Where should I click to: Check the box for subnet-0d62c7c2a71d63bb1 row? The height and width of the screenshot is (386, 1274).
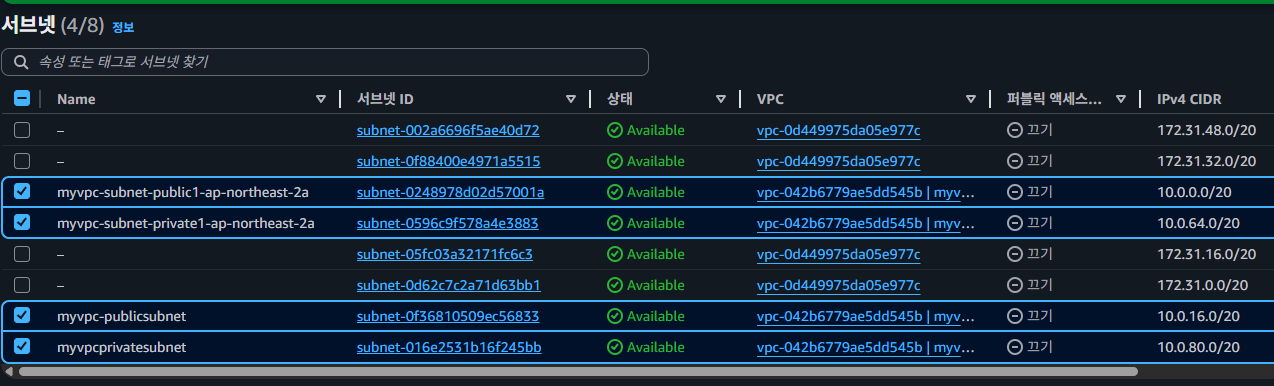22,285
